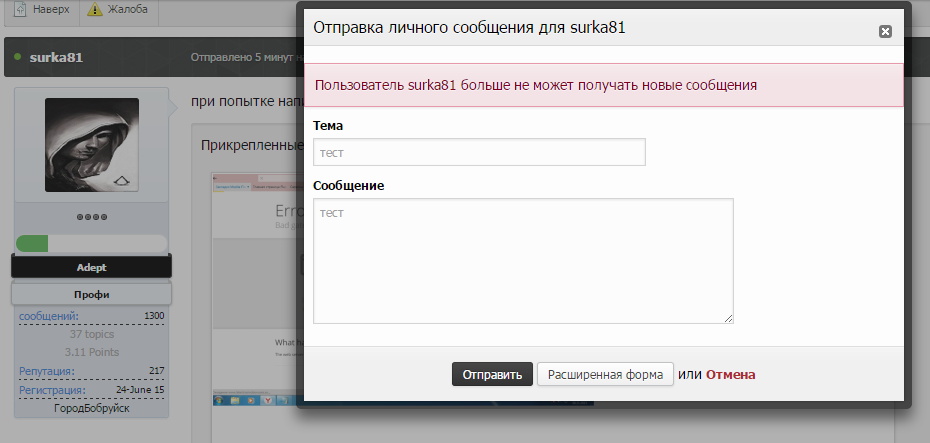Click the green online status dot
930x443 pixels.
(17, 57)
